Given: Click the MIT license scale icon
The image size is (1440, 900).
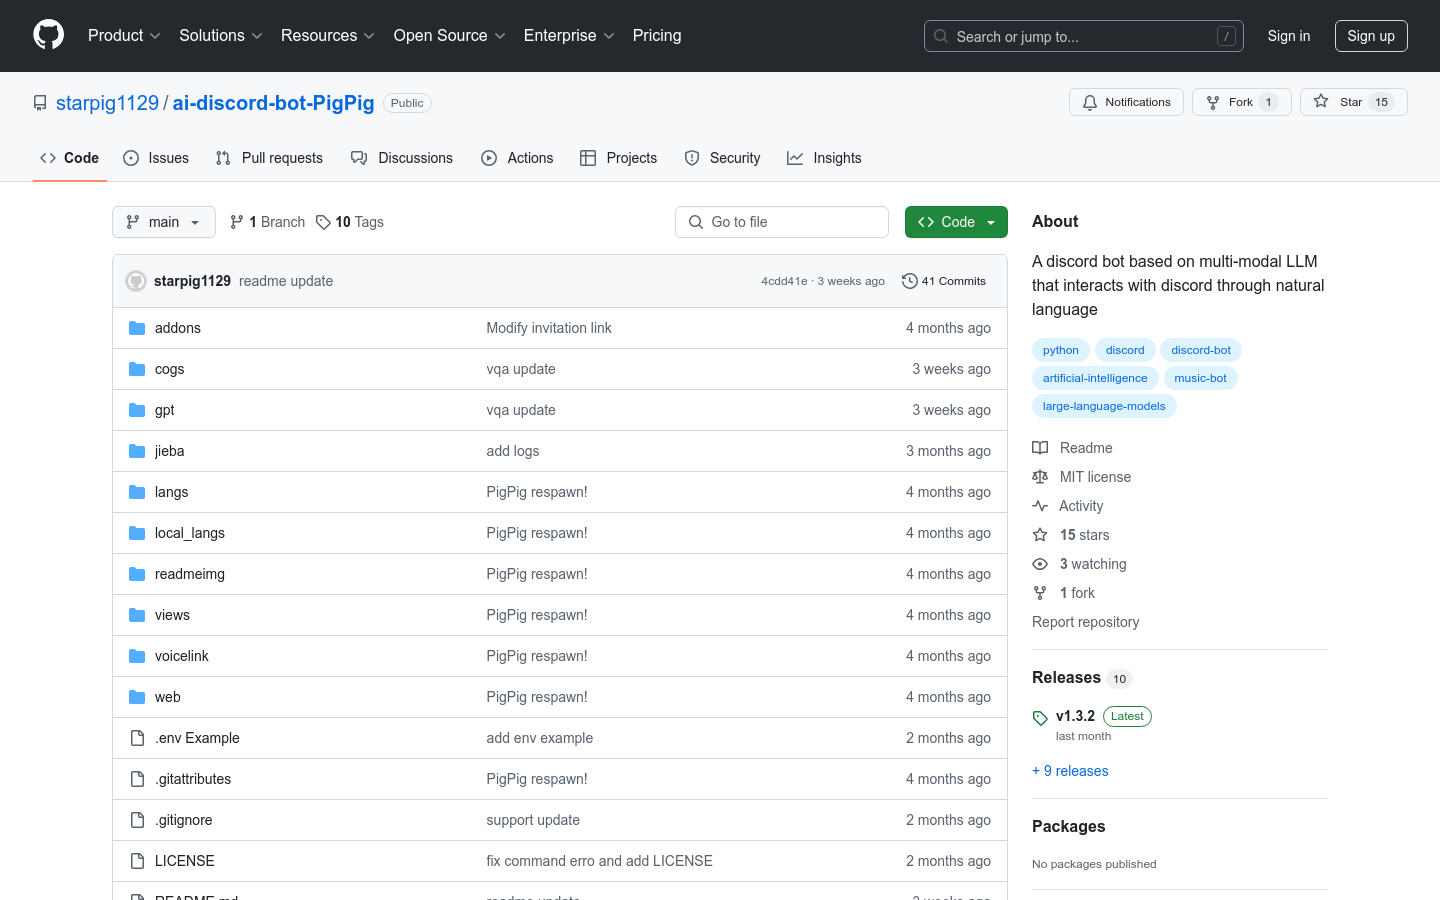Looking at the screenshot, I should (1040, 477).
